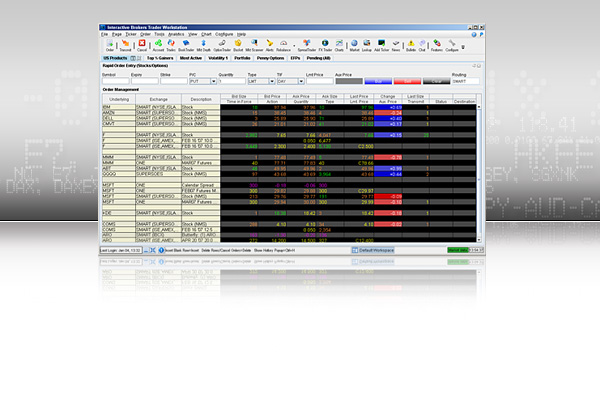Image resolution: width=600 pixels, height=400 pixels.
Task: Click the Strike input field
Action: click(x=174, y=81)
